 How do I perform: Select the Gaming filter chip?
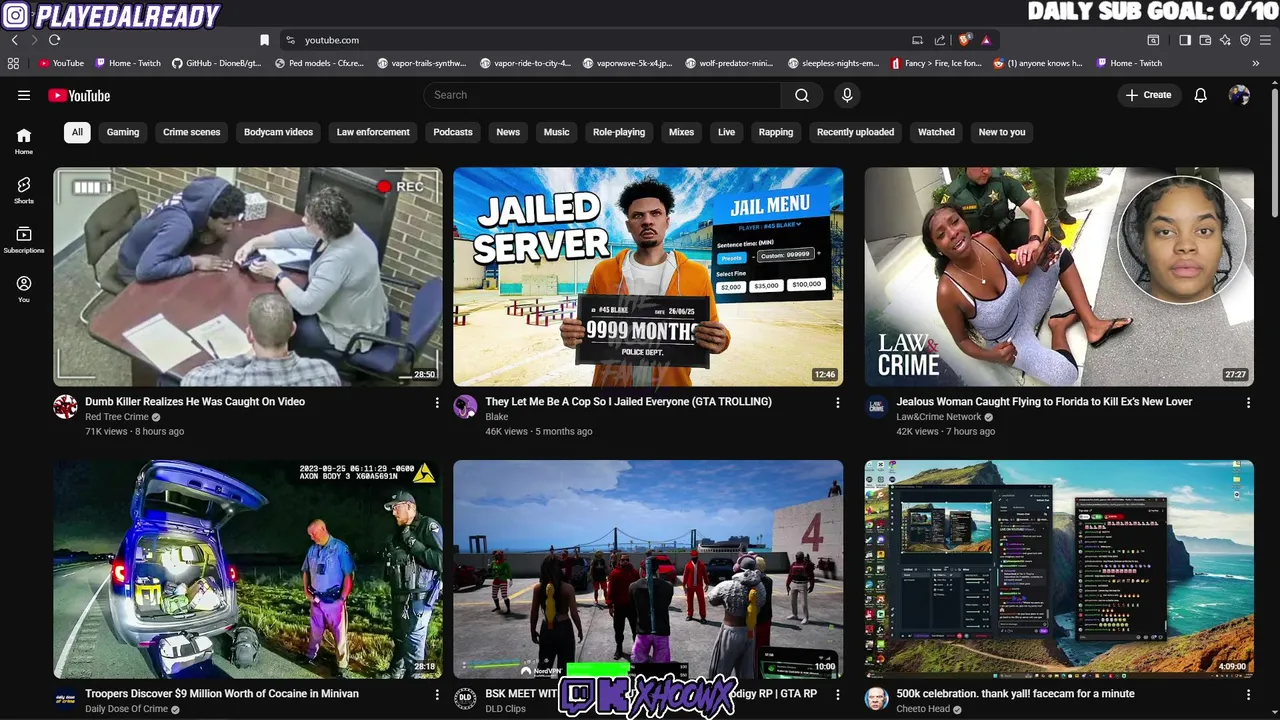[x=123, y=132]
